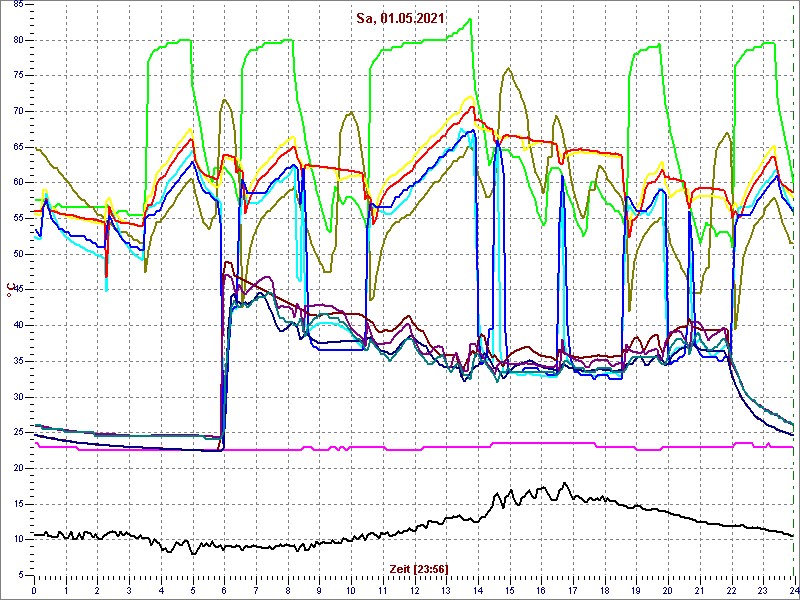The width and height of the screenshot is (800, 600).
Task: Pick hour 17 on the time axis
Action: coord(572,590)
